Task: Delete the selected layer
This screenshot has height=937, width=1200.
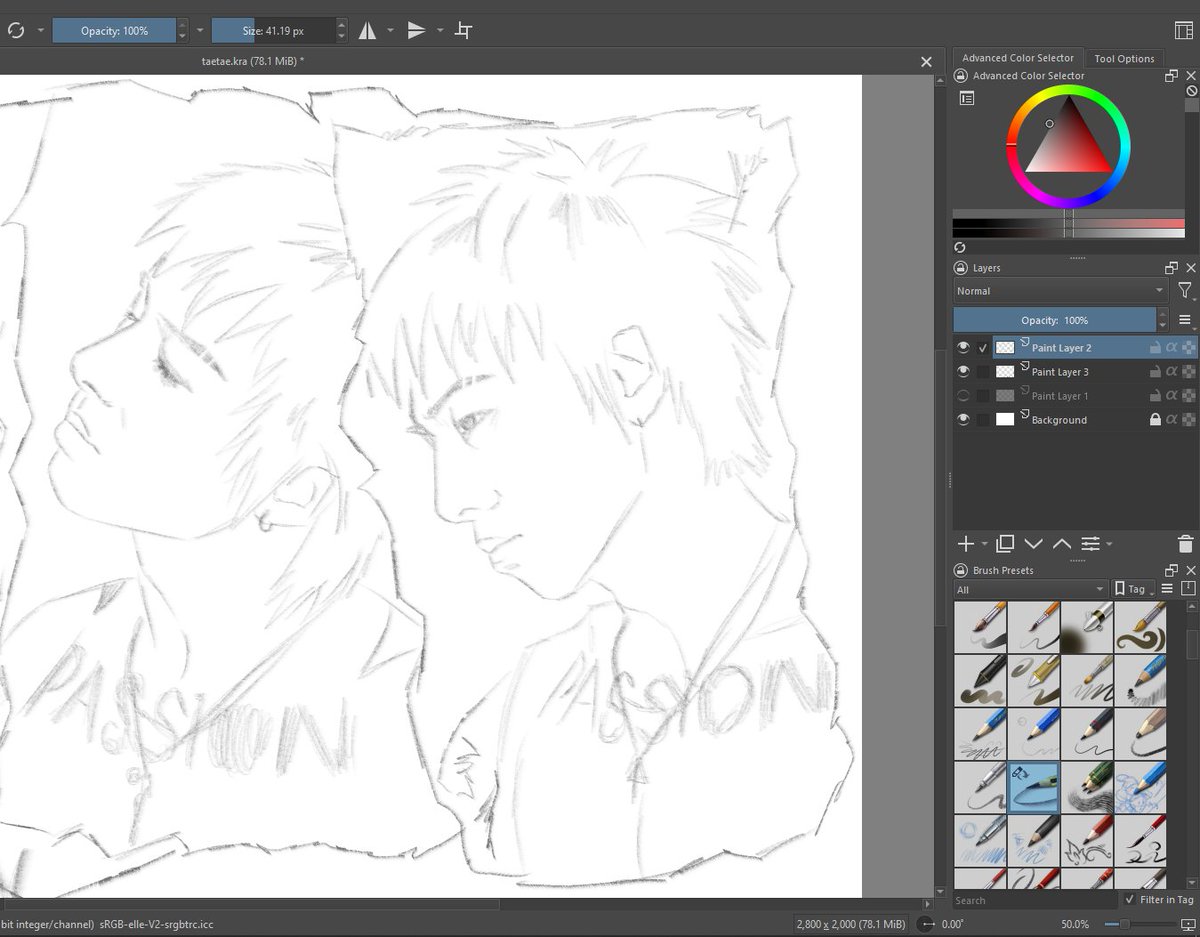Action: click(x=1186, y=544)
